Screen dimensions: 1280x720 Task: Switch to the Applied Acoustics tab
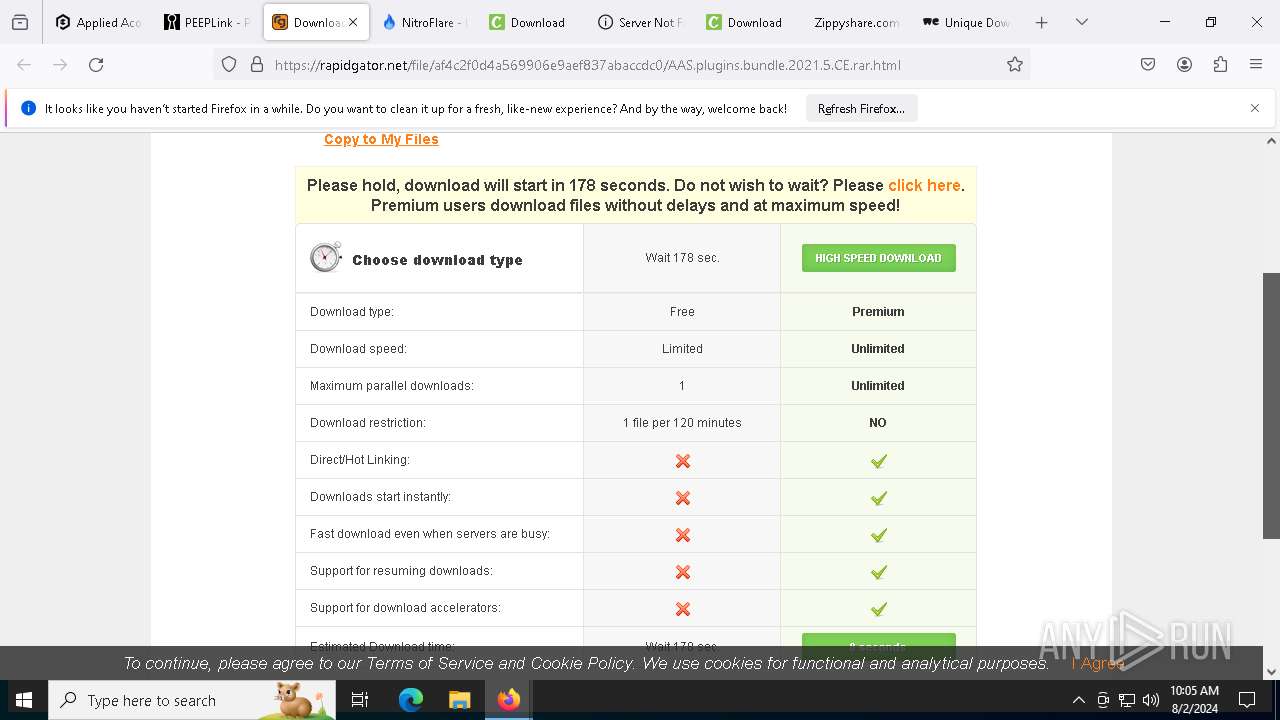pyautogui.click(x=98, y=22)
